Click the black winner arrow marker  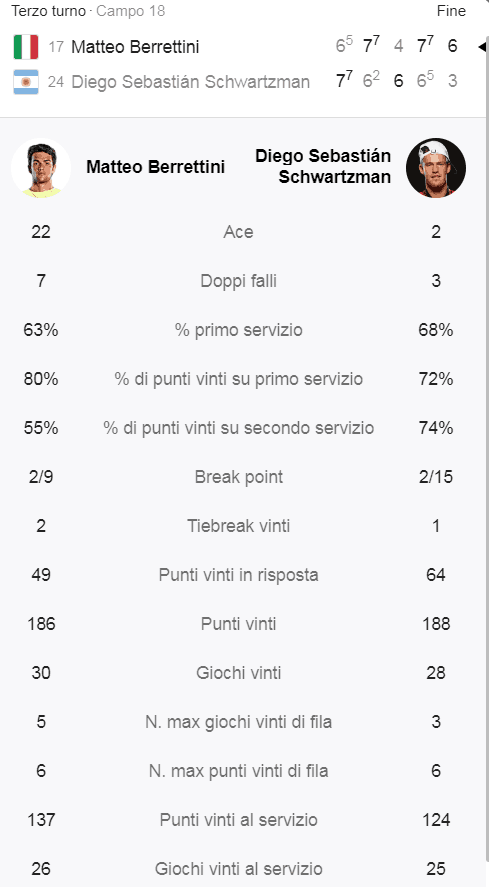tap(482, 46)
